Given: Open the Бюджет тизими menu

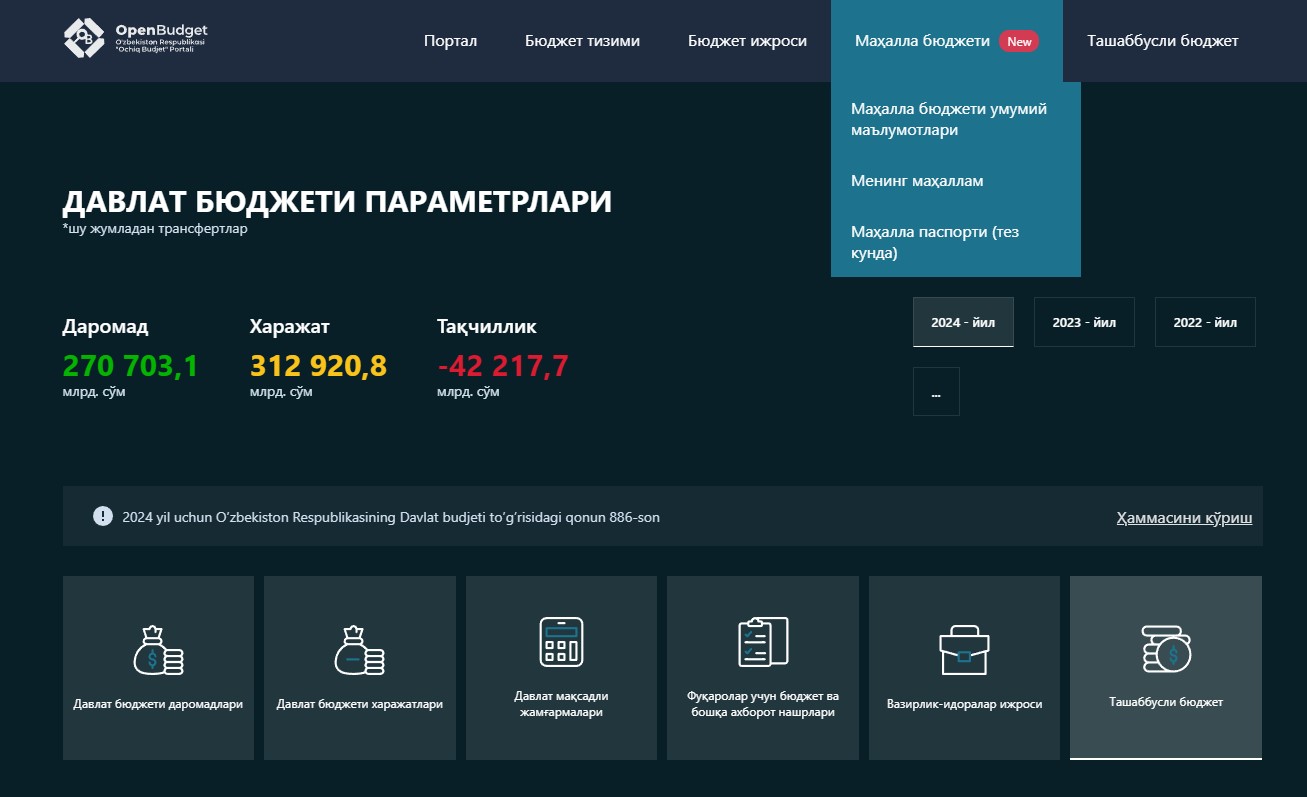Looking at the screenshot, I should point(582,41).
